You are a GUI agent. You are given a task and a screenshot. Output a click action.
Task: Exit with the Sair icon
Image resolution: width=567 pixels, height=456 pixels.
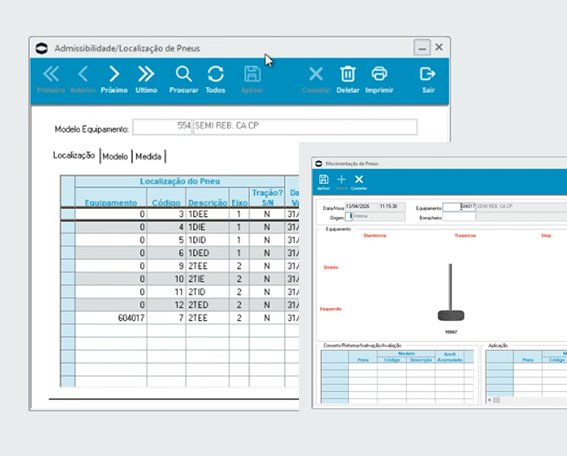click(x=428, y=80)
